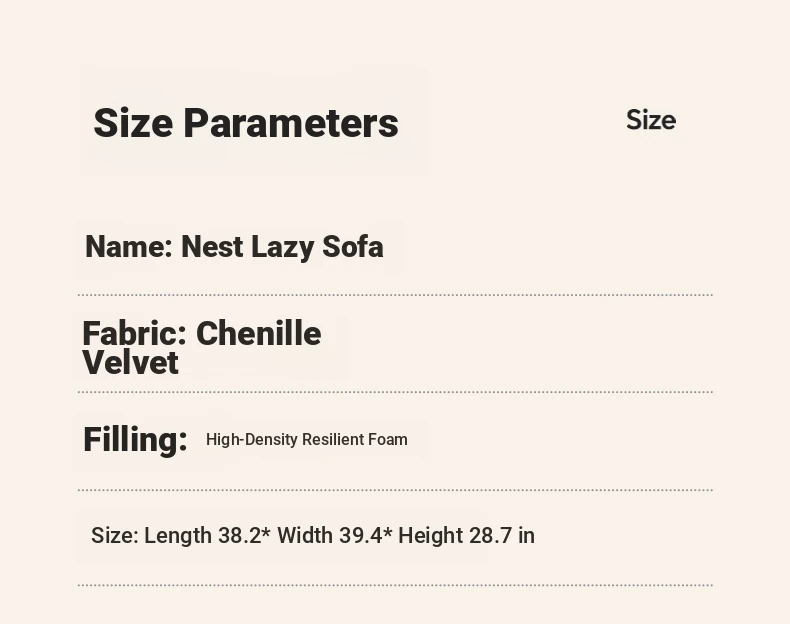Screen dimensions: 790x624
Task: Click the "Height 28.7 in" dimension
Action: tap(467, 536)
